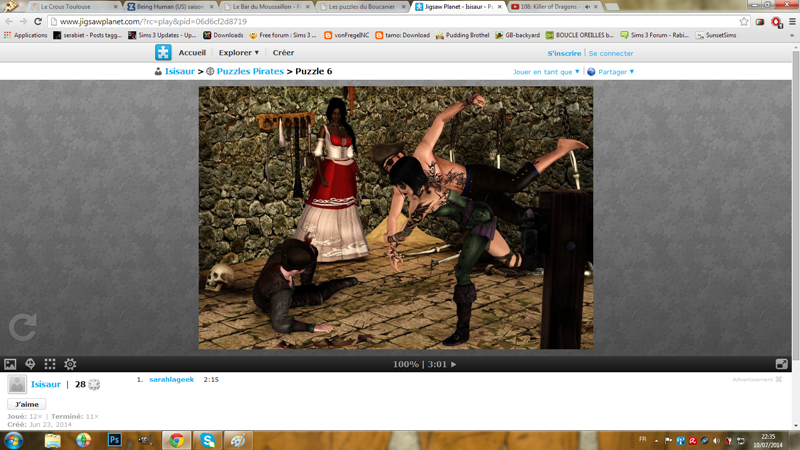Show hidden system tray icons arrow

656,441
